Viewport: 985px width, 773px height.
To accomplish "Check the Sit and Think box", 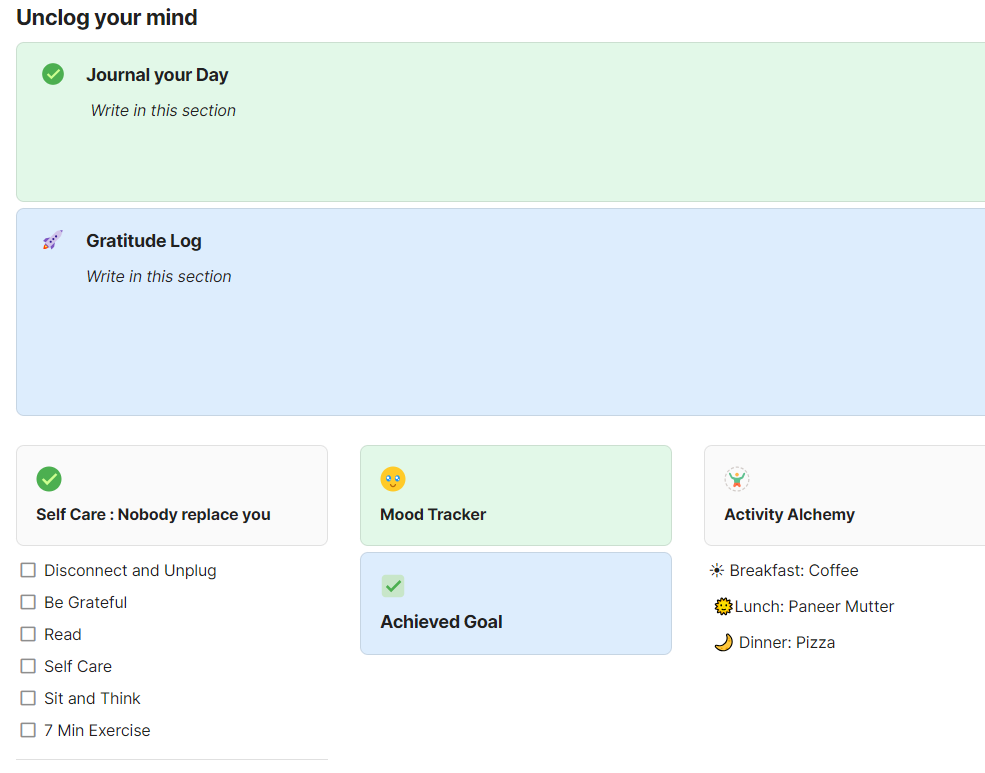I will click(28, 698).
